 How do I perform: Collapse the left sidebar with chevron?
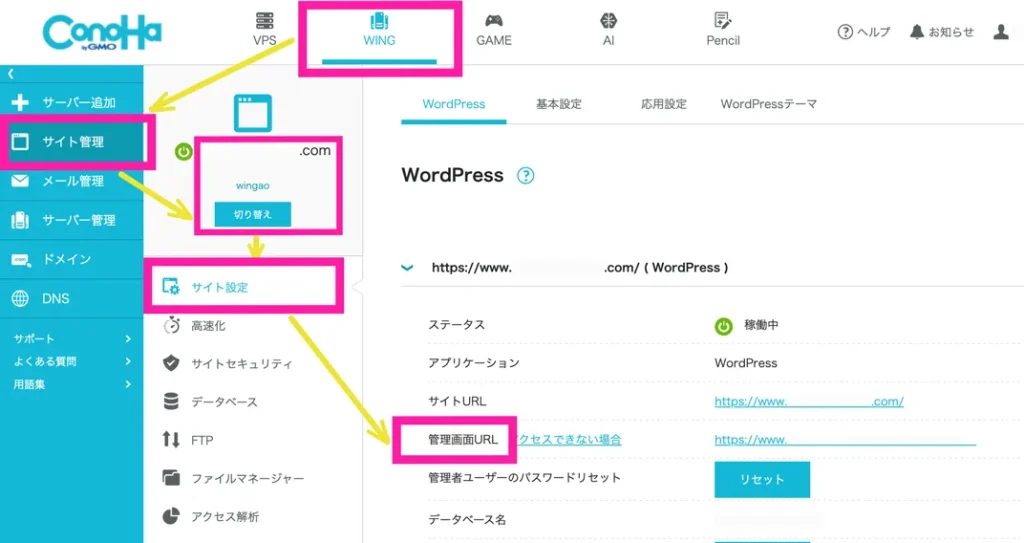10,74
